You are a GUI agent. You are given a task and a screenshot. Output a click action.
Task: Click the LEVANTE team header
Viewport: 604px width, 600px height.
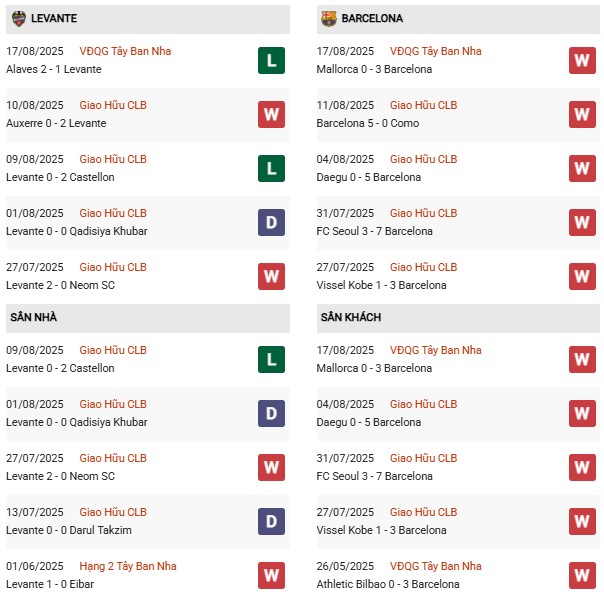[54, 18]
